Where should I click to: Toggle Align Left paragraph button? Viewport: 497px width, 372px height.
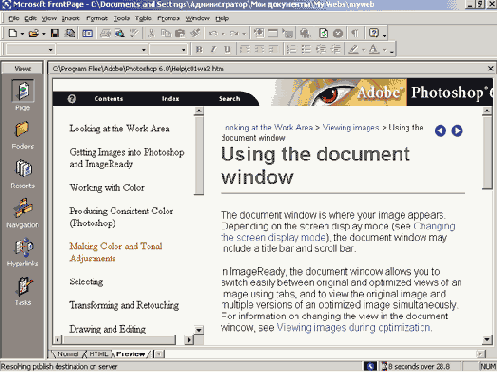coord(245,49)
